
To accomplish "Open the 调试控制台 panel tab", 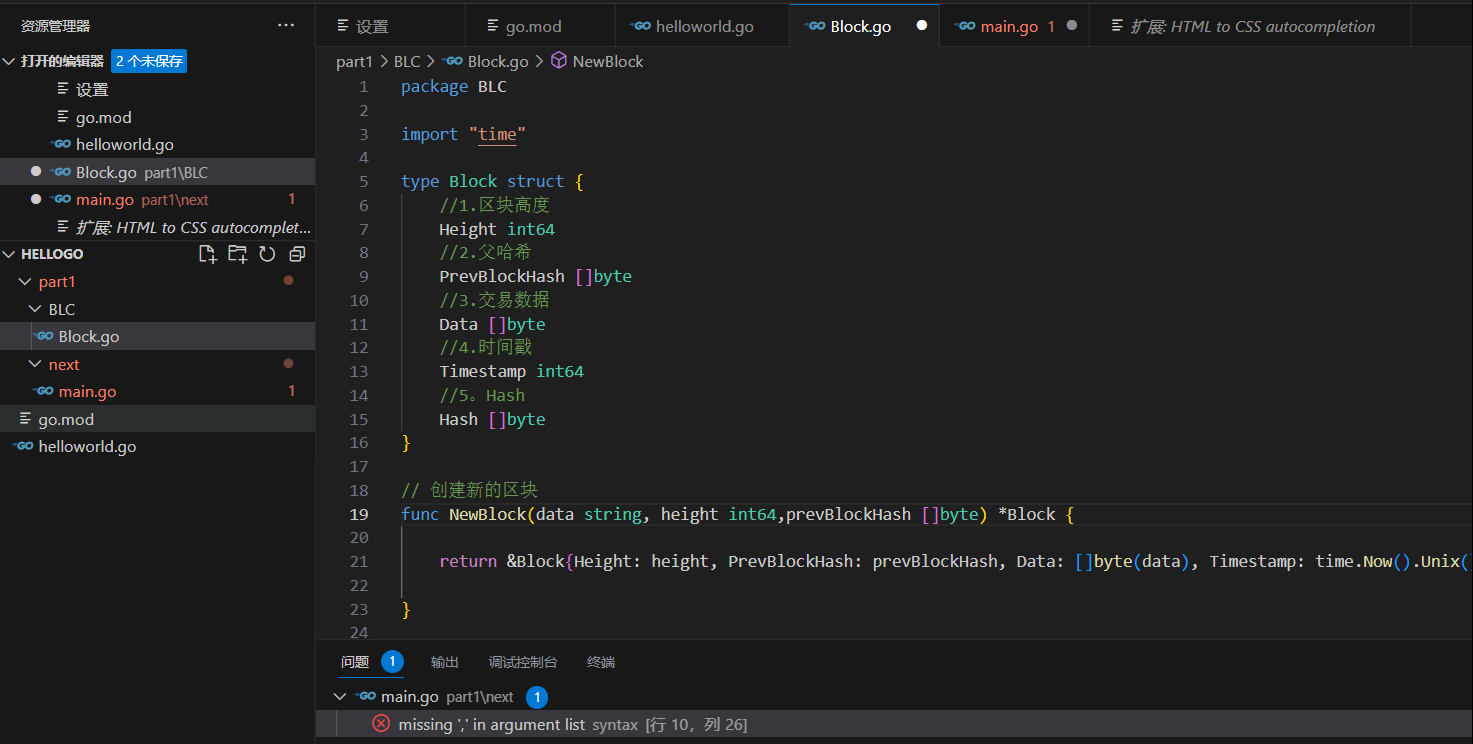I will (523, 662).
